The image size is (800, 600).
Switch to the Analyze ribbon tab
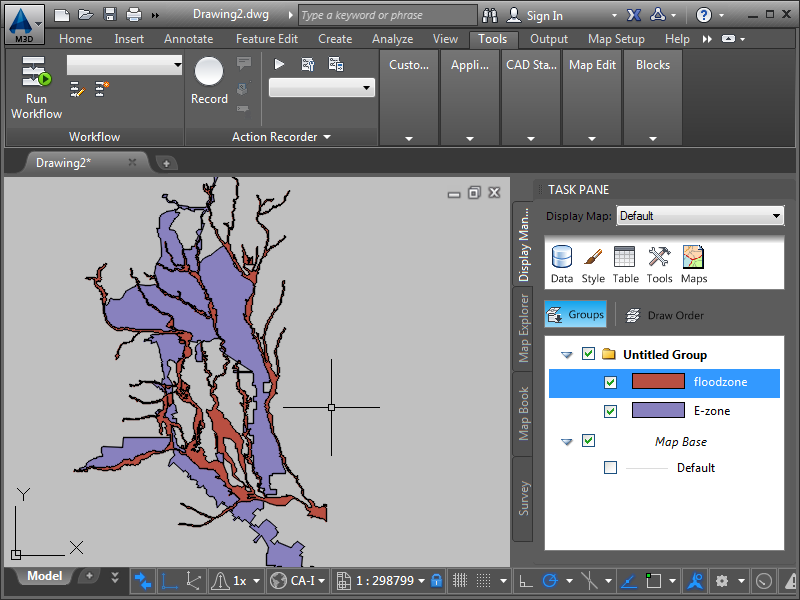[392, 39]
